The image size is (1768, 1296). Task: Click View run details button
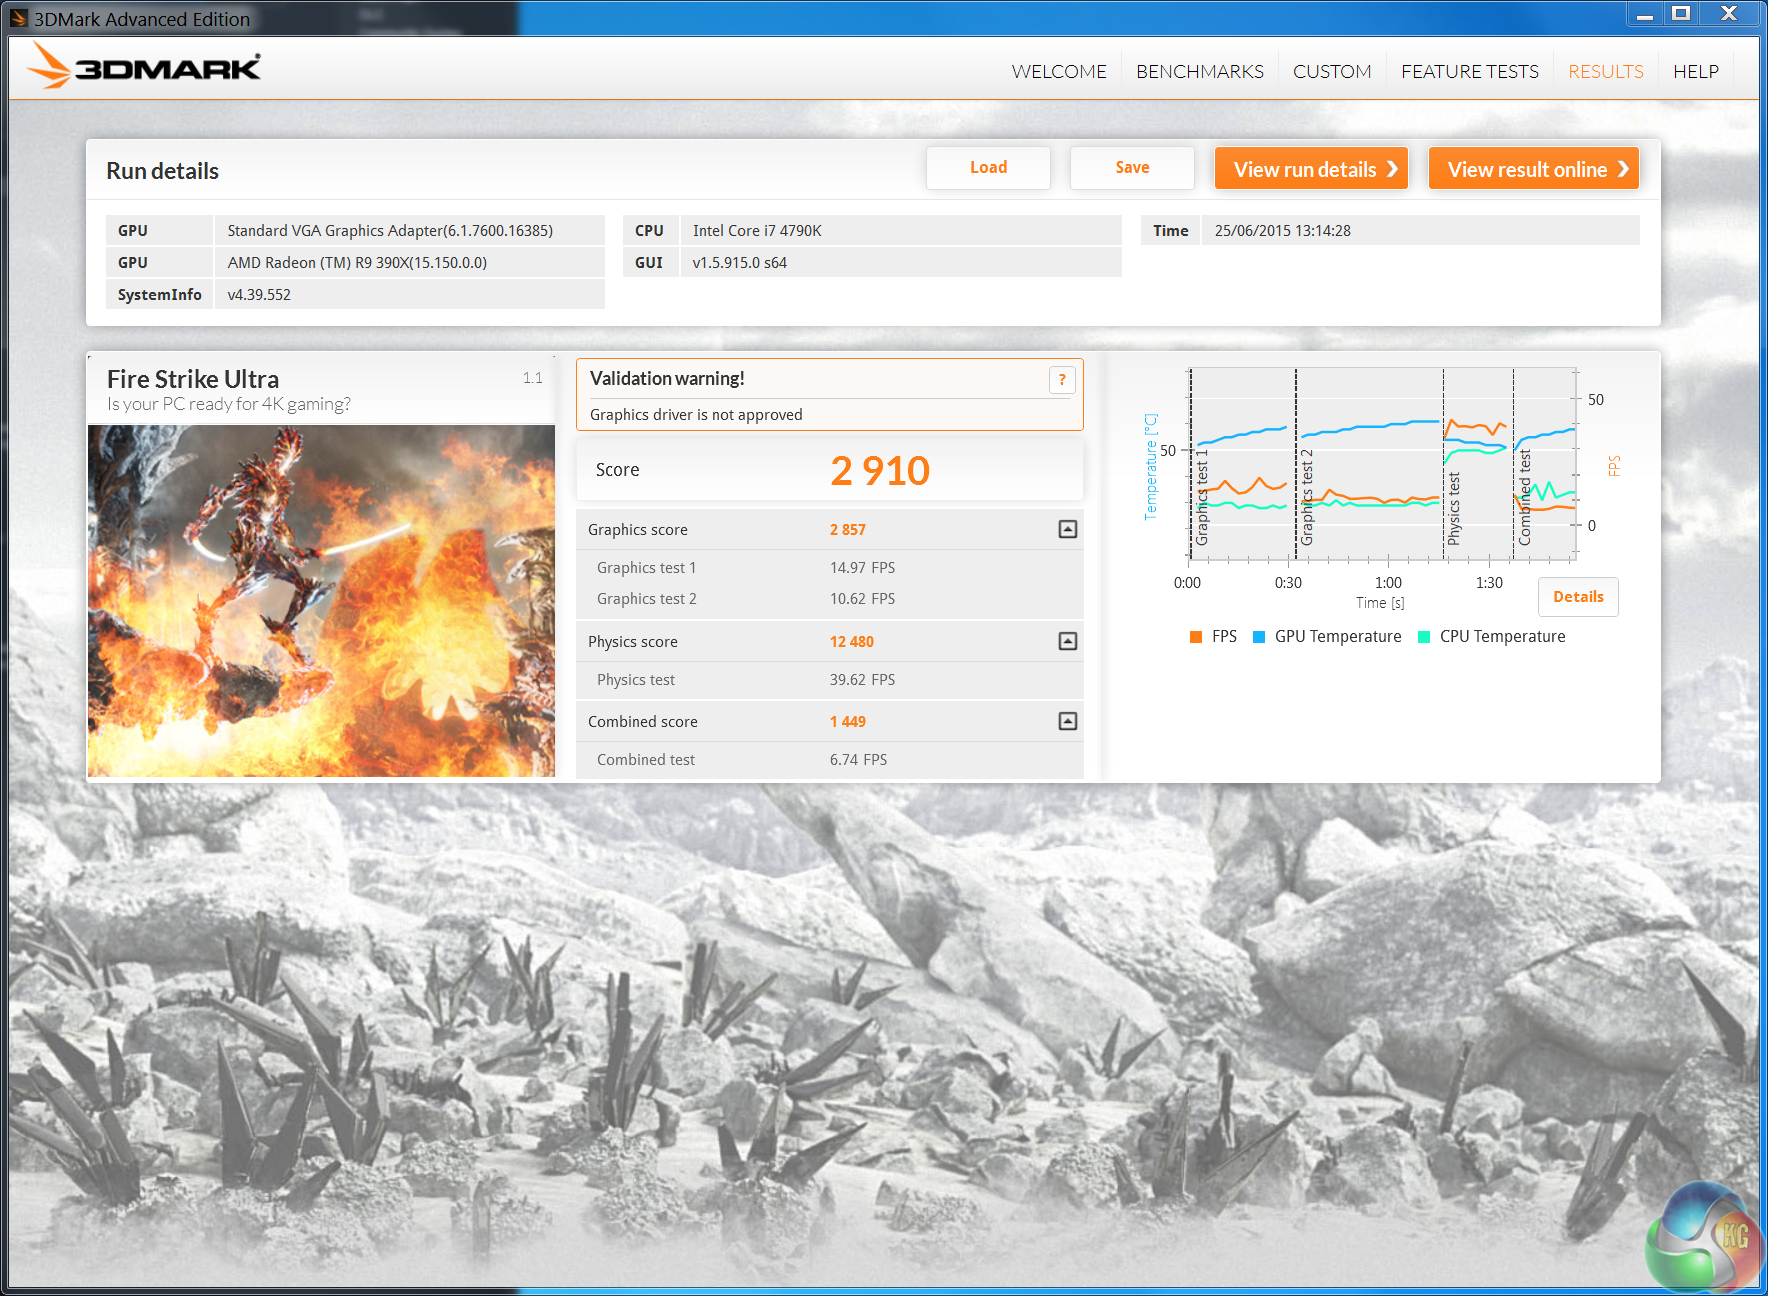point(1311,169)
